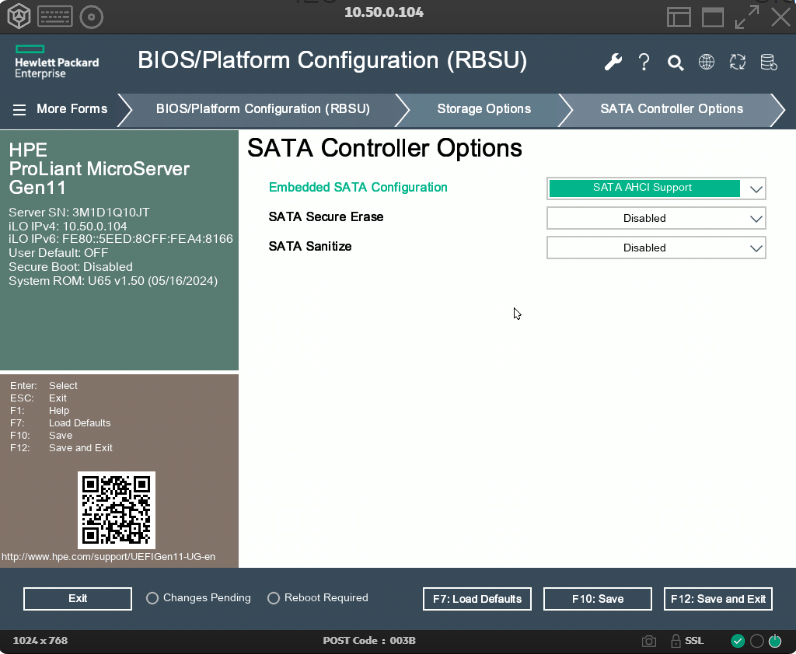Click the QR code image
This screenshot has width=796, height=654.
[x=116, y=510]
